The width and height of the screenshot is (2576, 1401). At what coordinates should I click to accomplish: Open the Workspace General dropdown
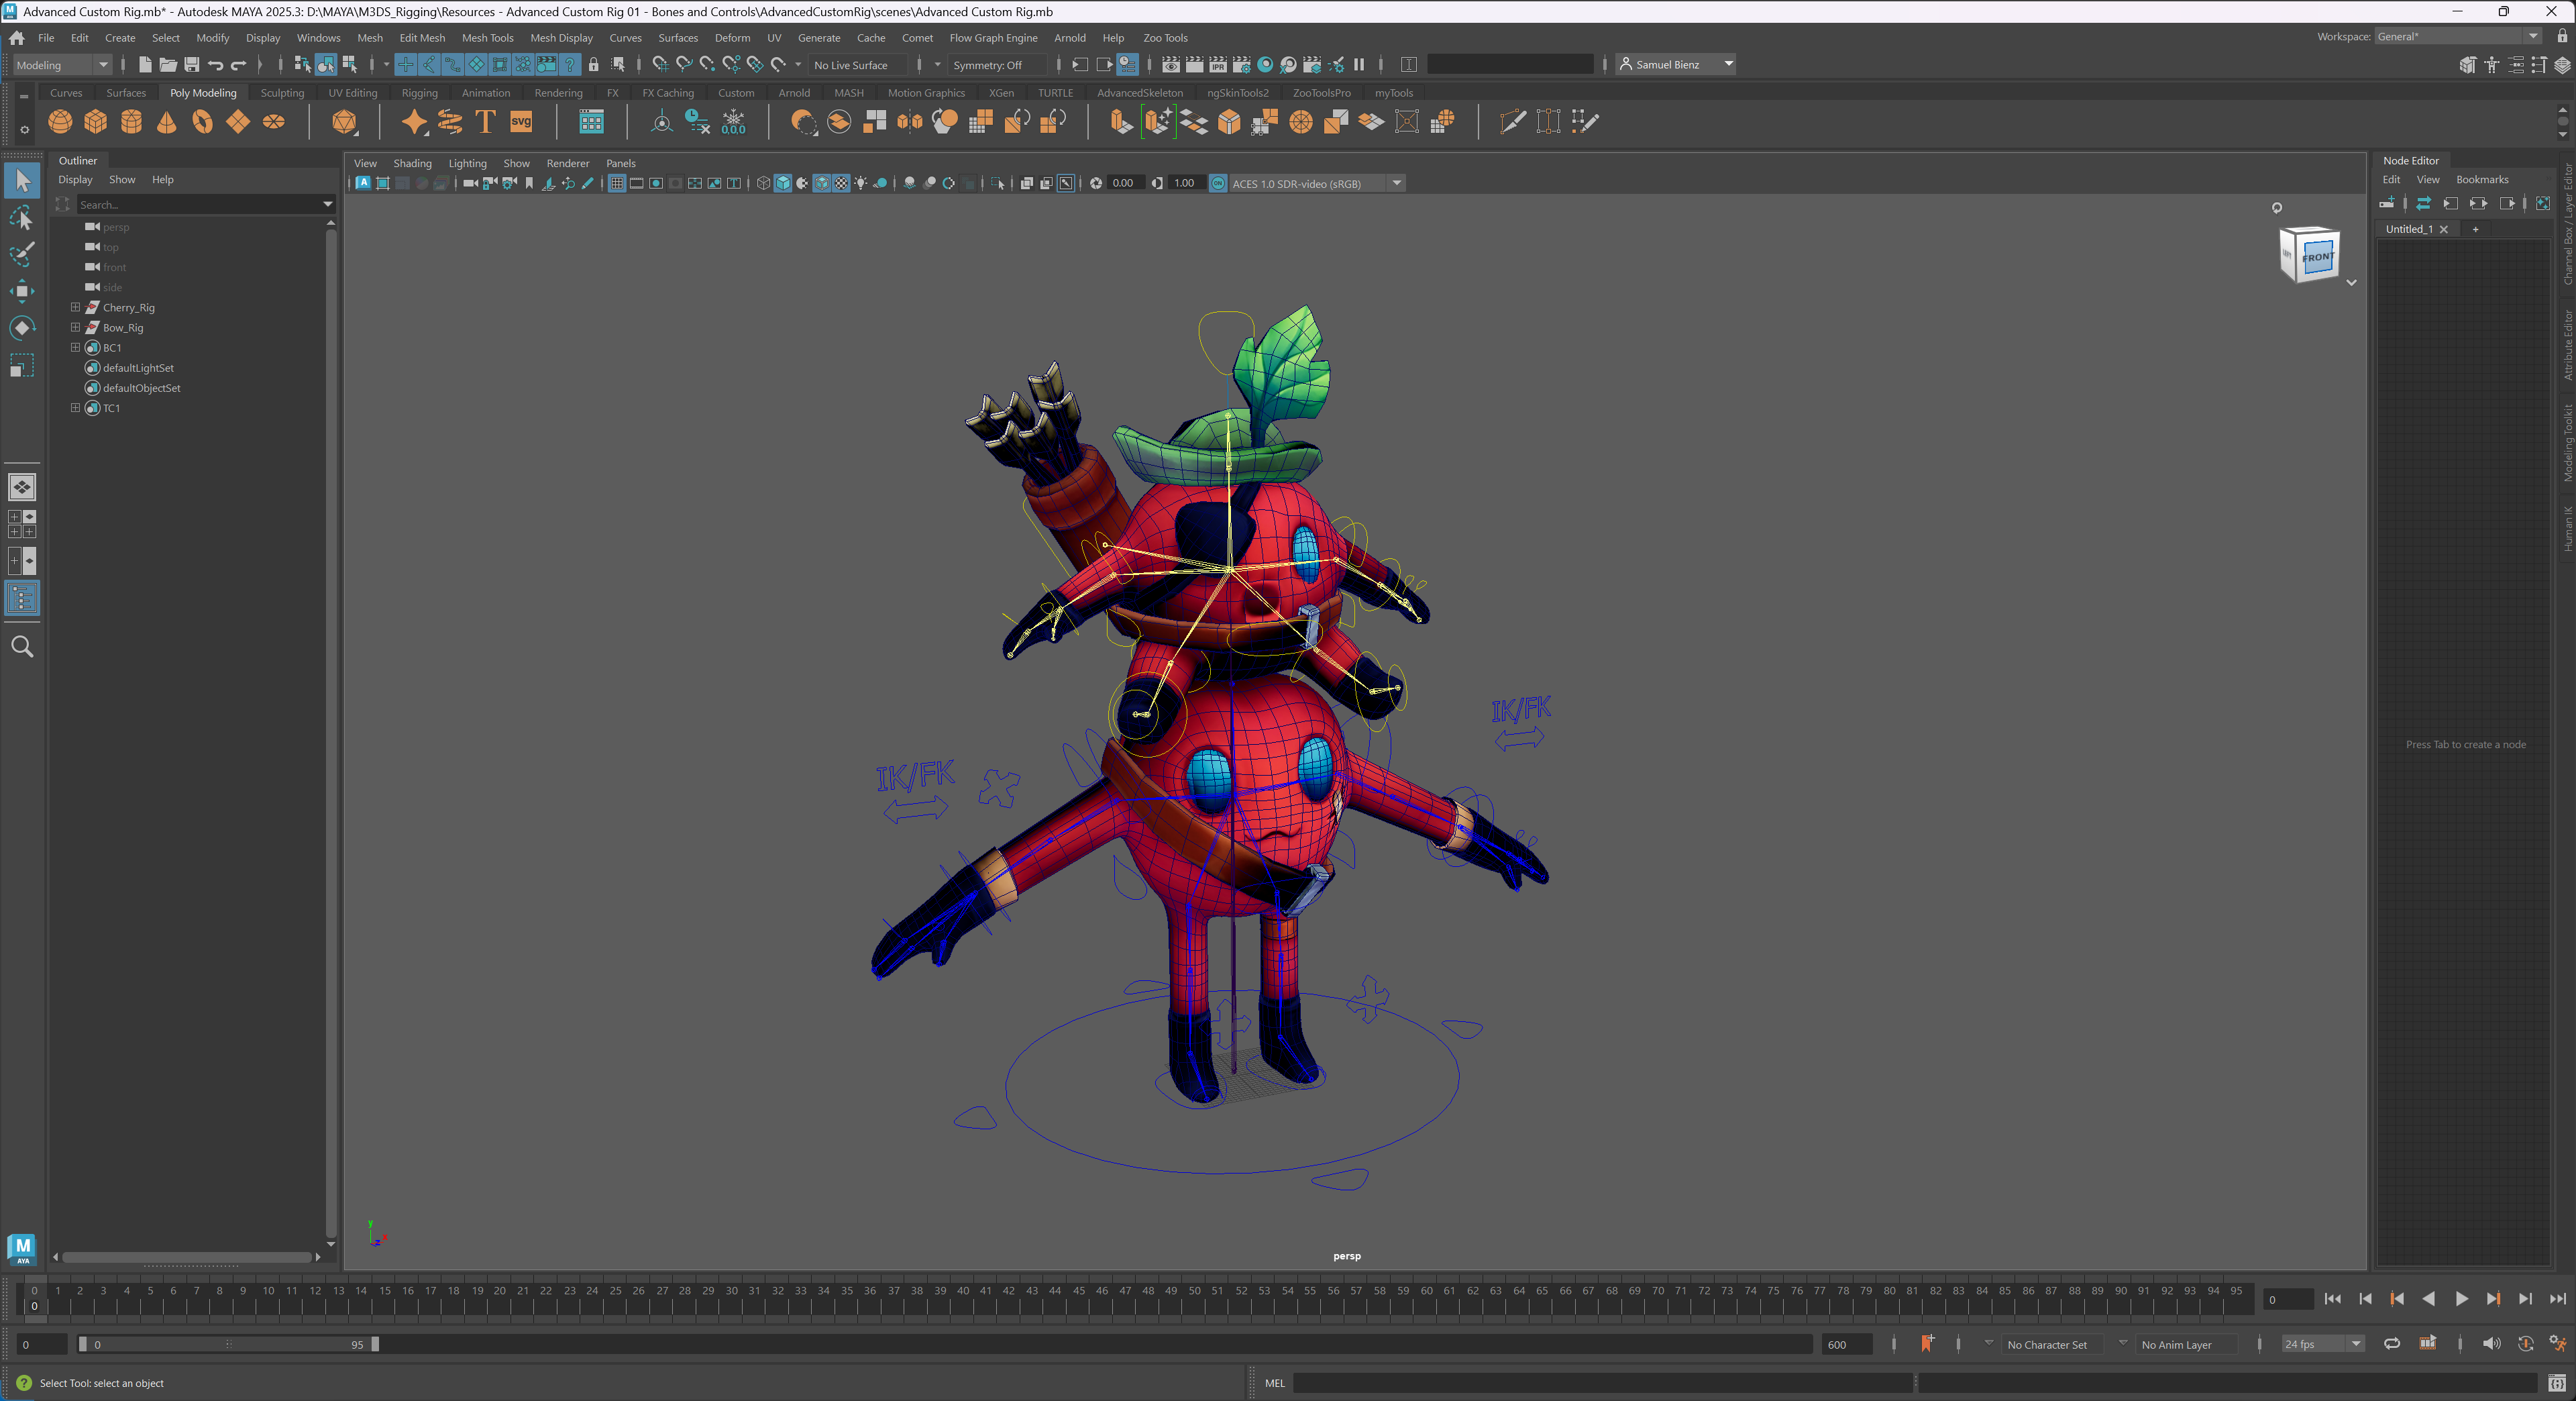(x=2458, y=37)
